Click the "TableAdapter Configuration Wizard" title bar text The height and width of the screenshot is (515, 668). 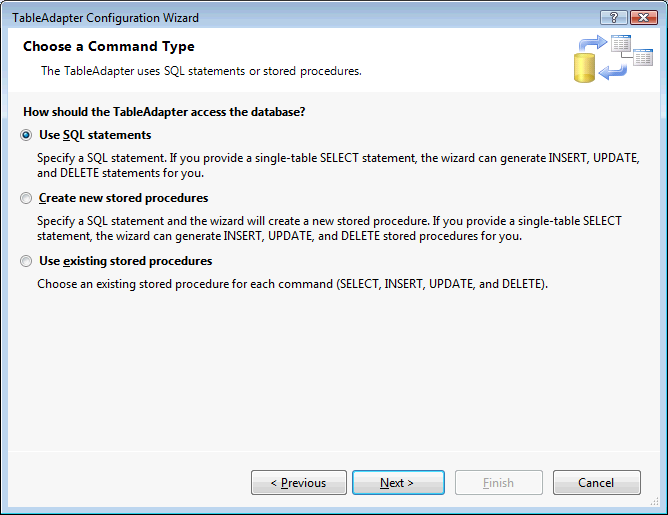point(105,18)
